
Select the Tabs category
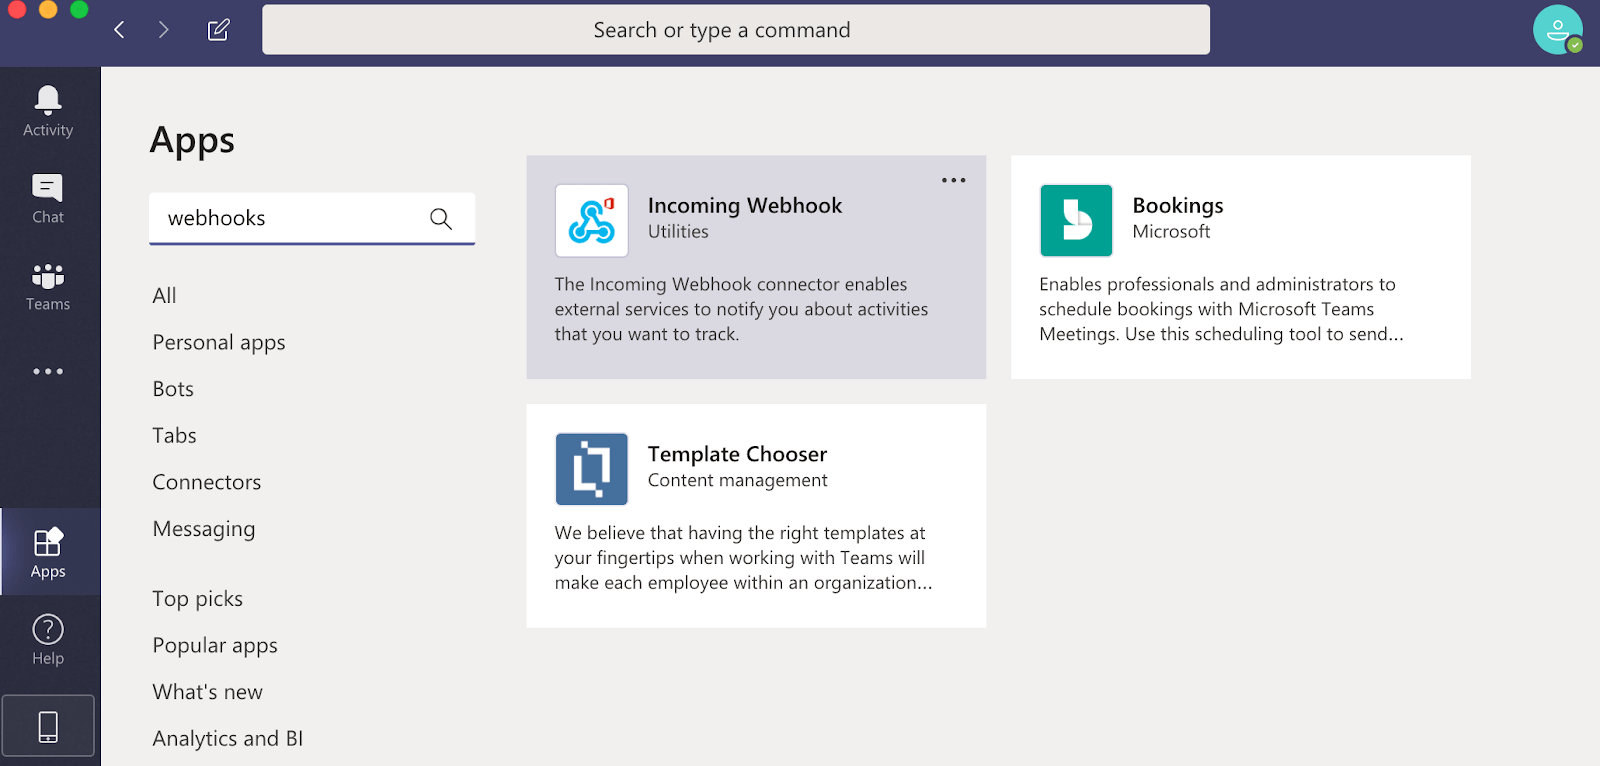174,436
